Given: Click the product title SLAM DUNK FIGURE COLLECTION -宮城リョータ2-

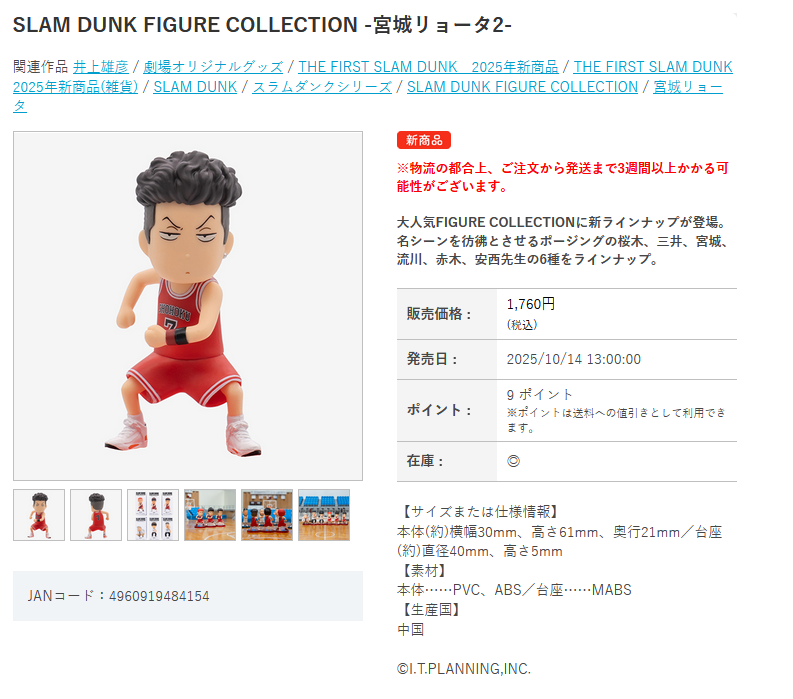Looking at the screenshot, I should pyautogui.click(x=262, y=25).
